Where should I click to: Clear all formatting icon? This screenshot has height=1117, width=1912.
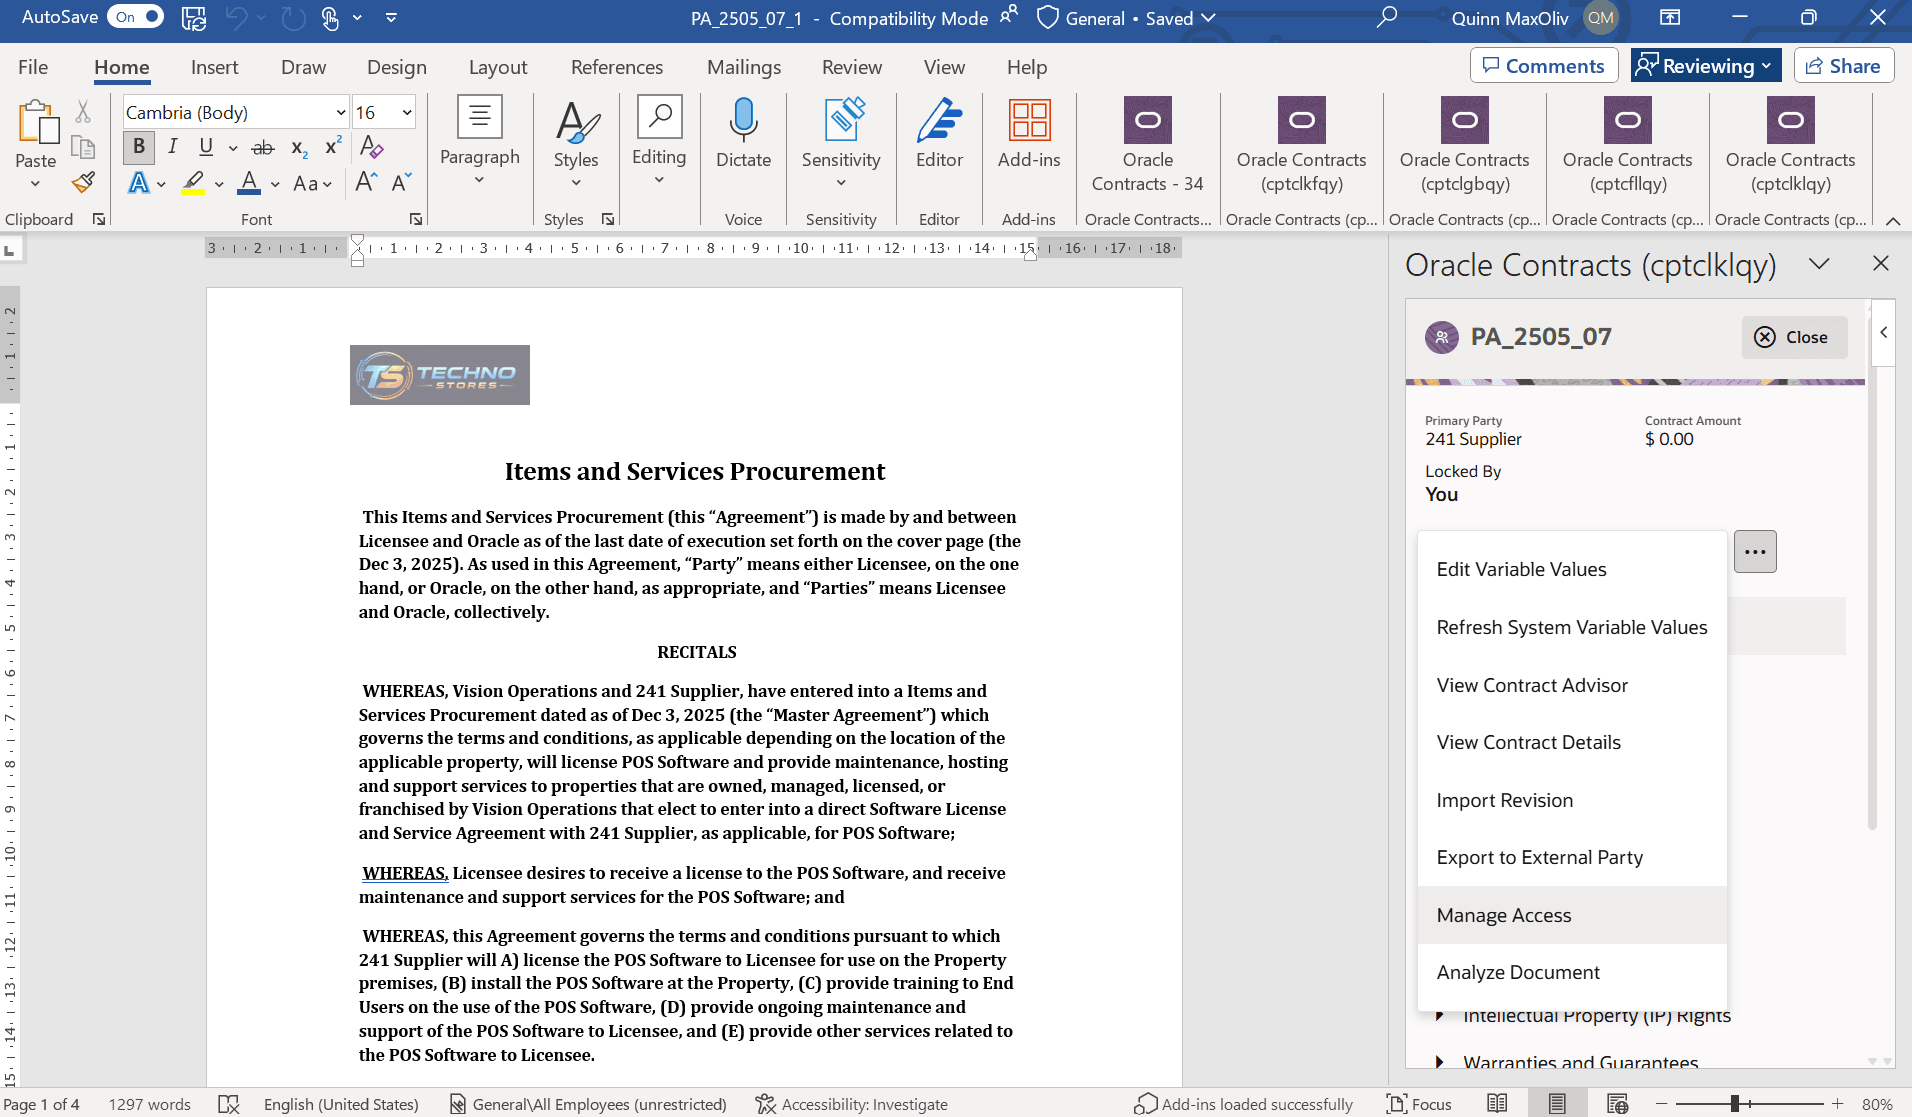tap(371, 147)
